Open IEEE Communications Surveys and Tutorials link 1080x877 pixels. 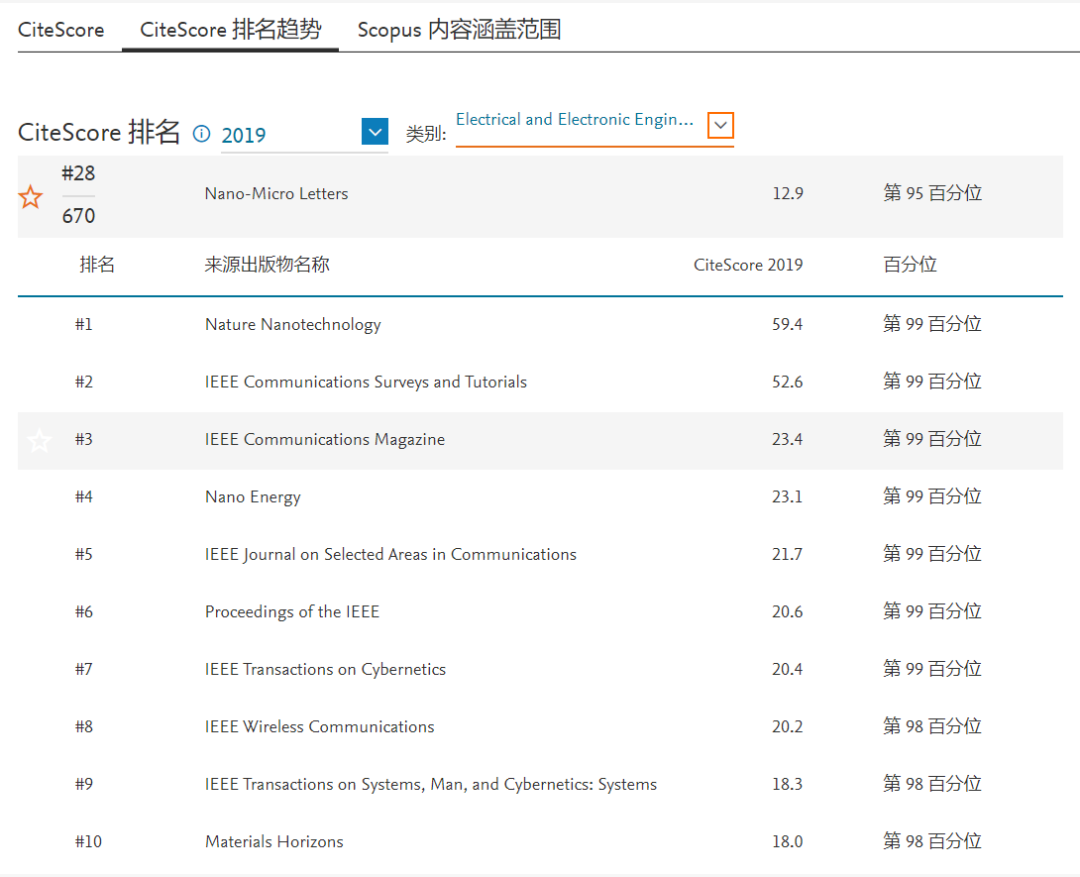tap(366, 382)
